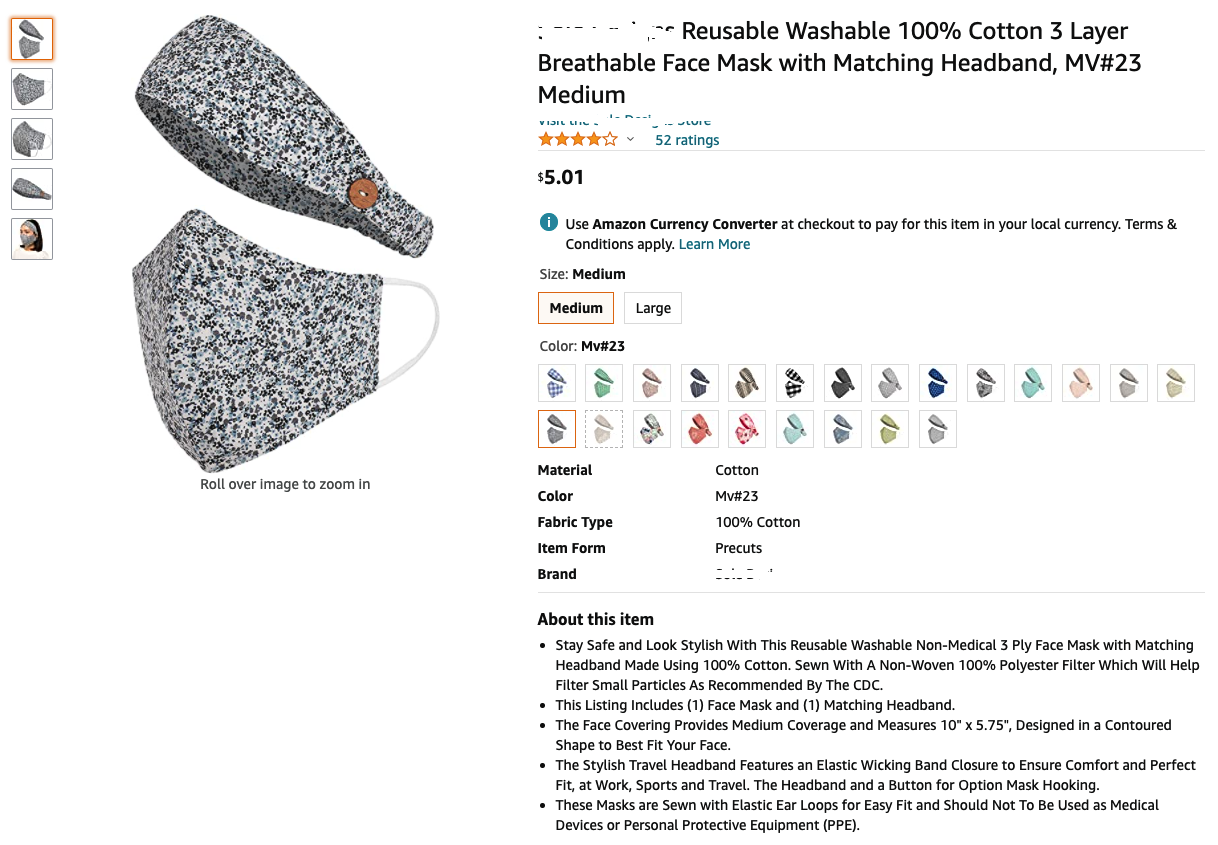The image size is (1218, 845).
Task: Select the Large size option
Action: click(653, 308)
